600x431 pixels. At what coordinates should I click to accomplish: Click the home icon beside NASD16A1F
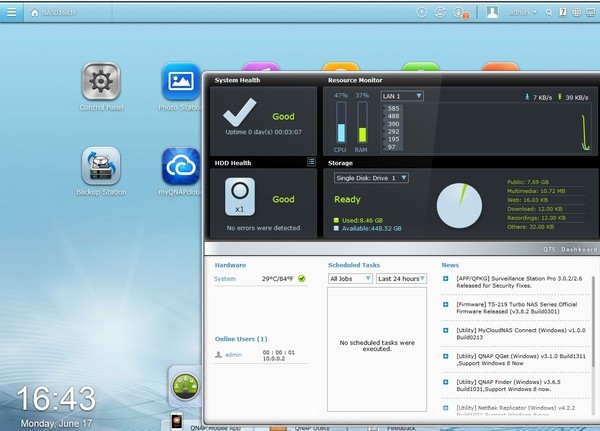tap(35, 13)
